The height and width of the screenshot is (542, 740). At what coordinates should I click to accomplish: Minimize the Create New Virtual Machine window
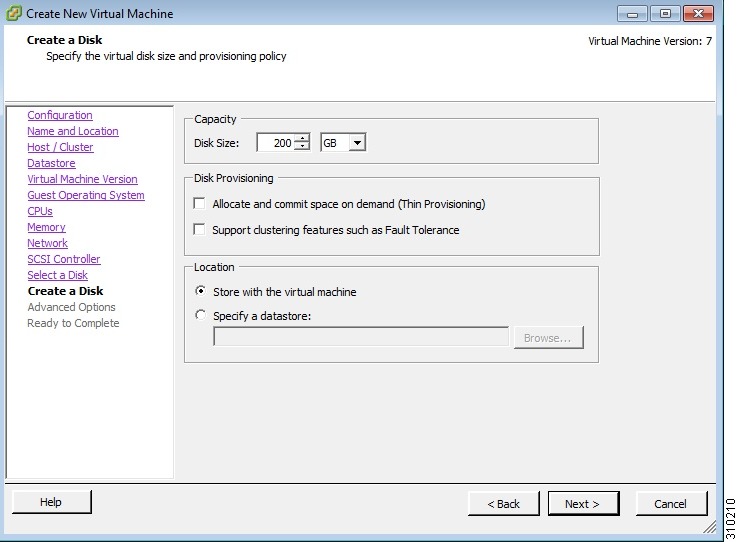[632, 14]
